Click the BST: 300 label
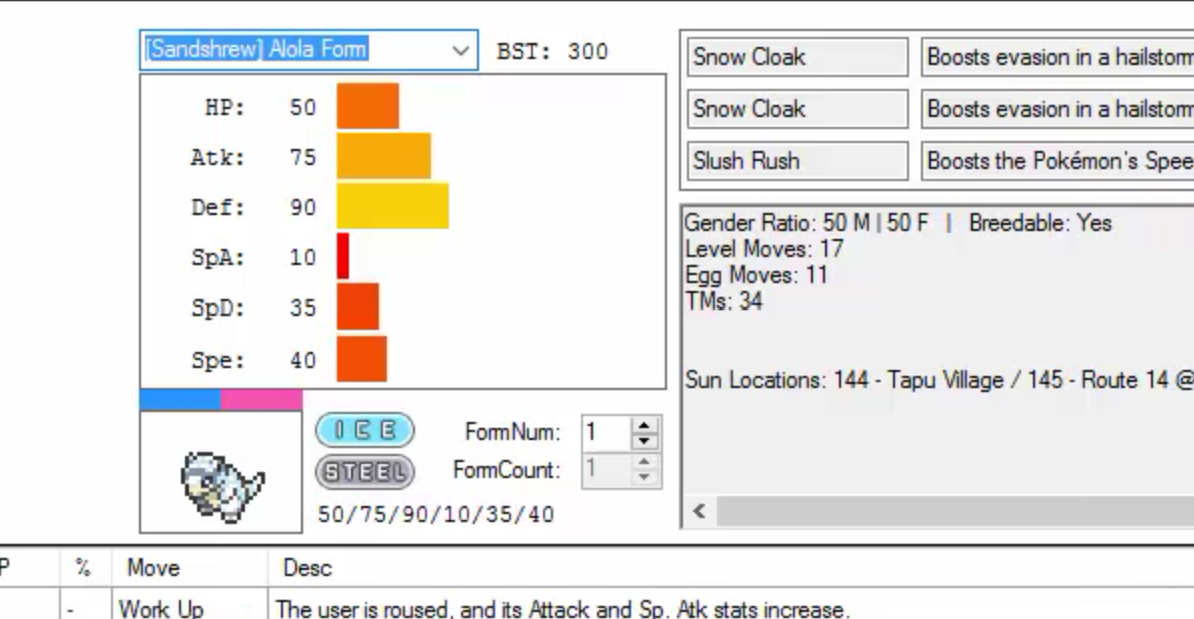The image size is (1194, 619). 552,52
